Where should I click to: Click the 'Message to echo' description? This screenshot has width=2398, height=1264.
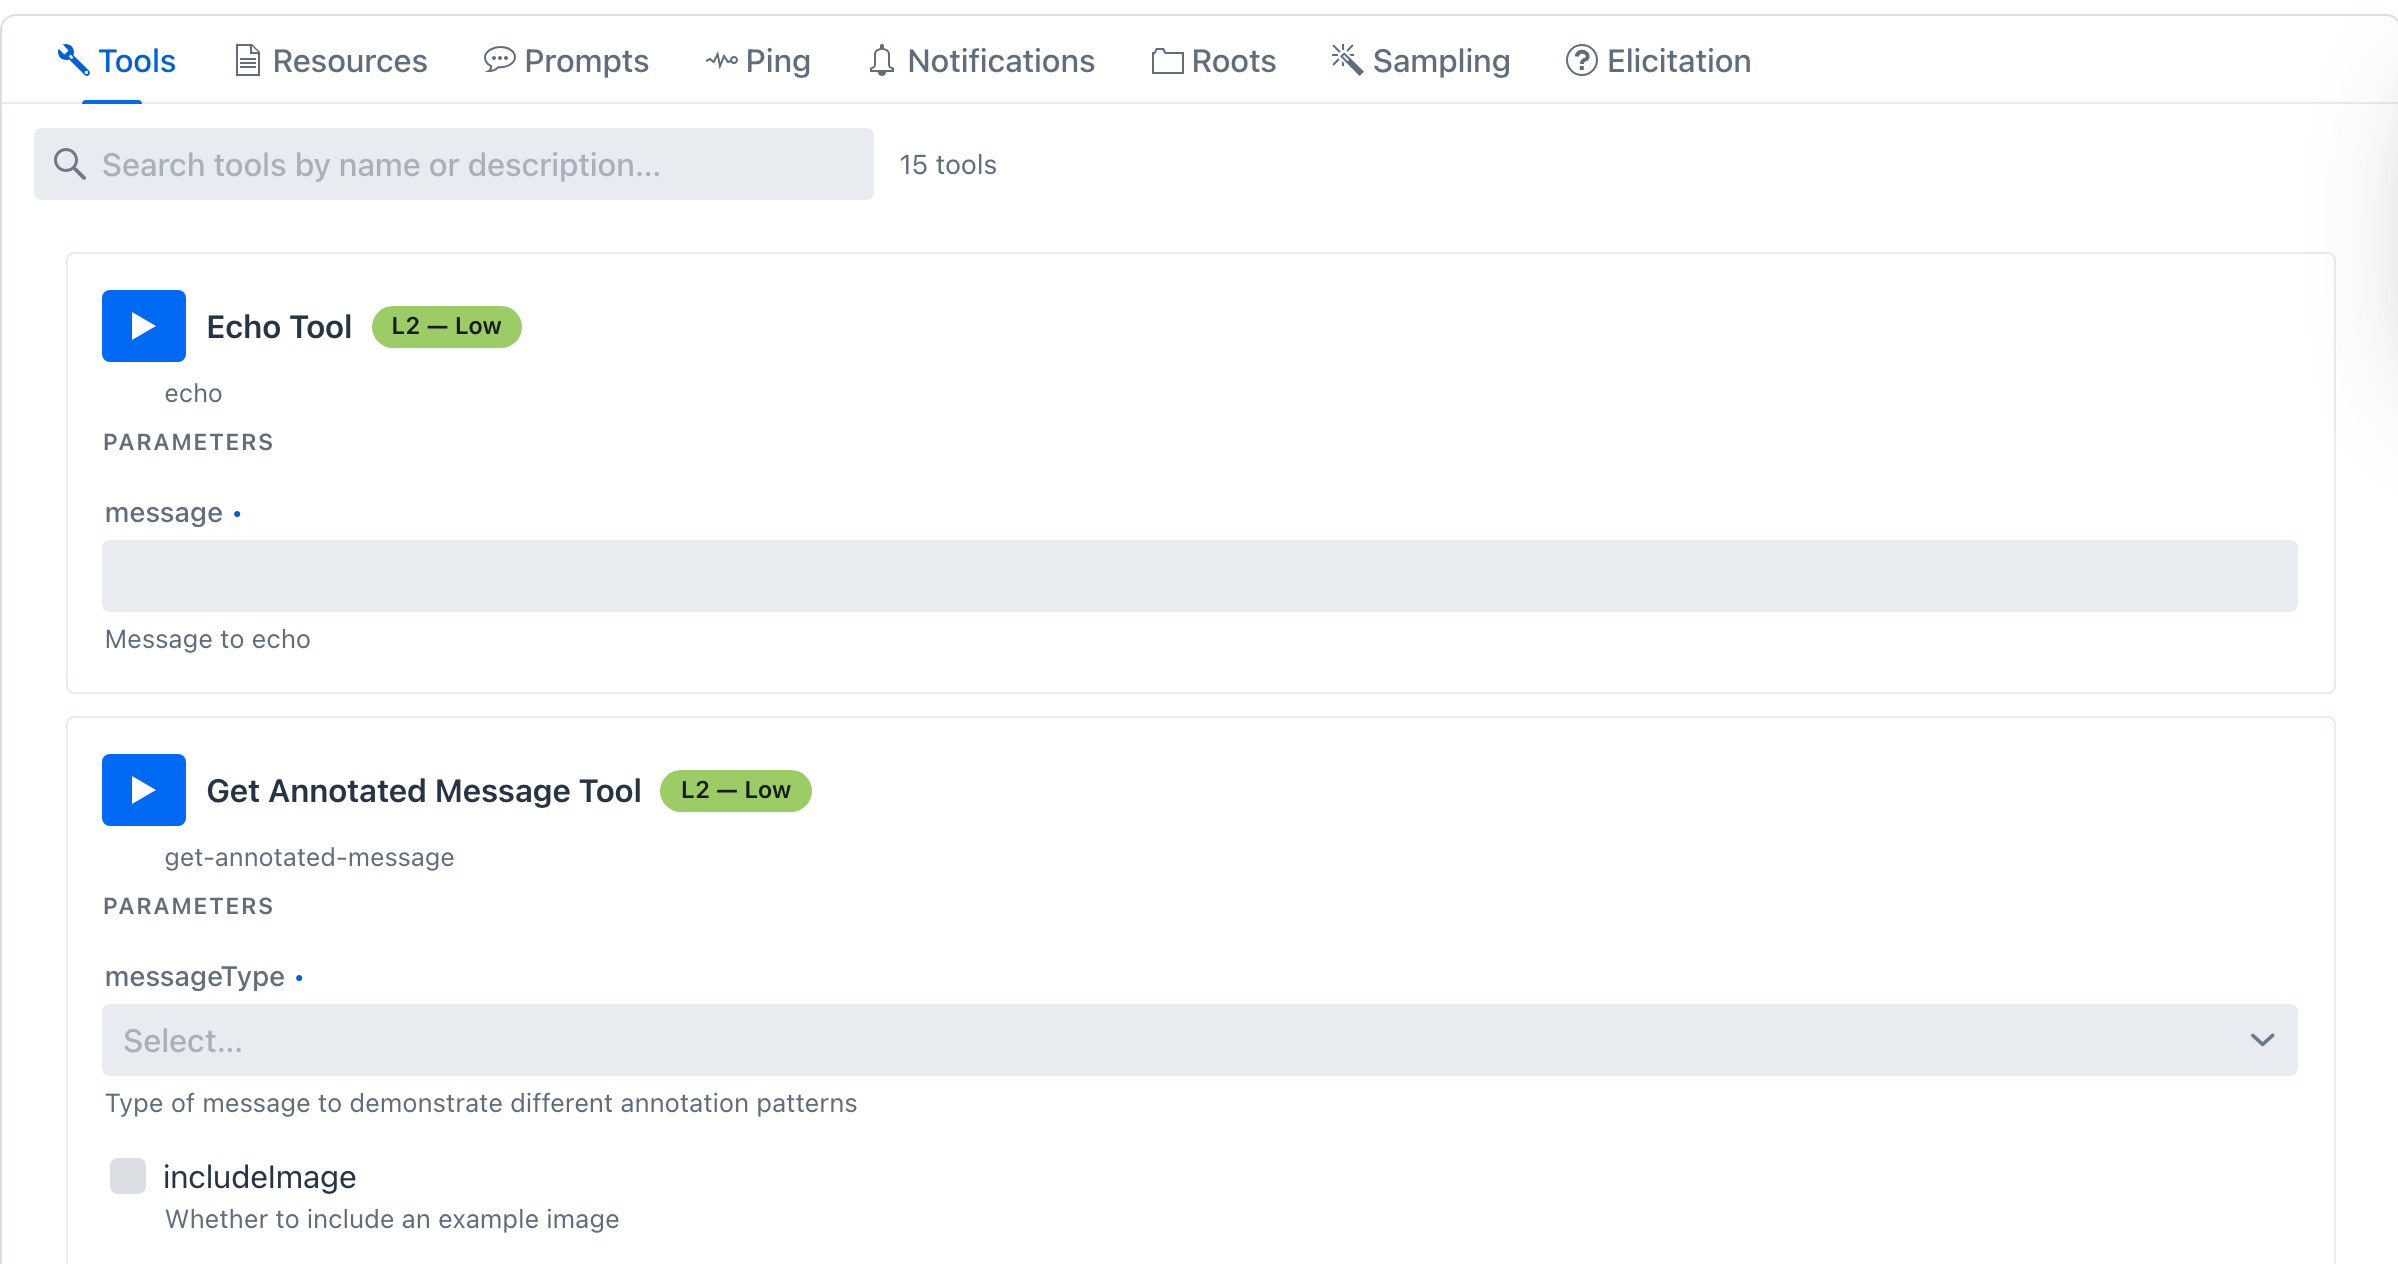(208, 639)
